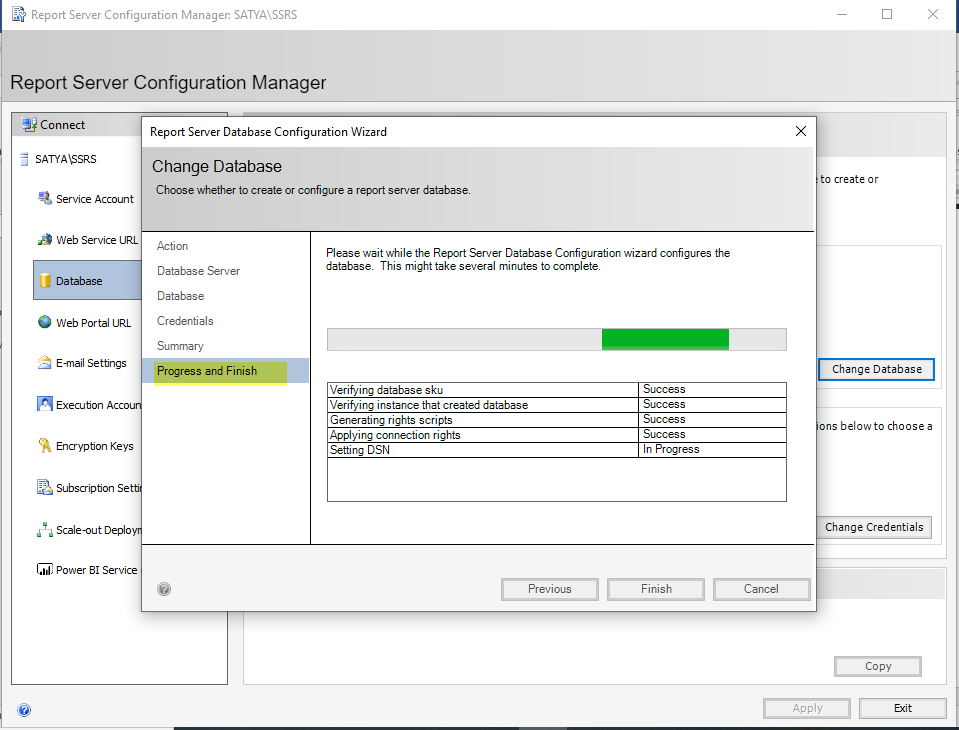Click the Web Portal URL globe icon
This screenshot has width=959, height=730.
(44, 322)
